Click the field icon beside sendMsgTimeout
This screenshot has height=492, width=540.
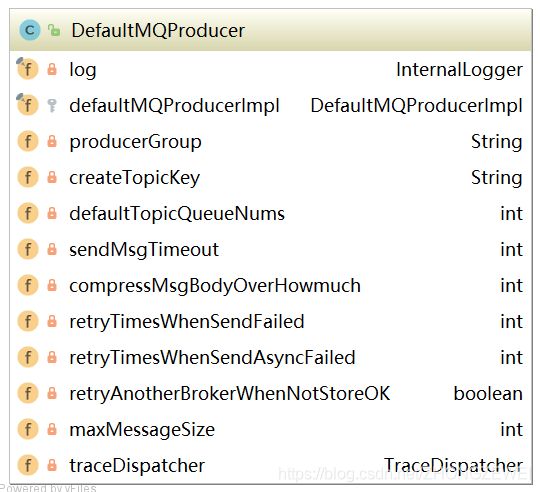point(28,249)
